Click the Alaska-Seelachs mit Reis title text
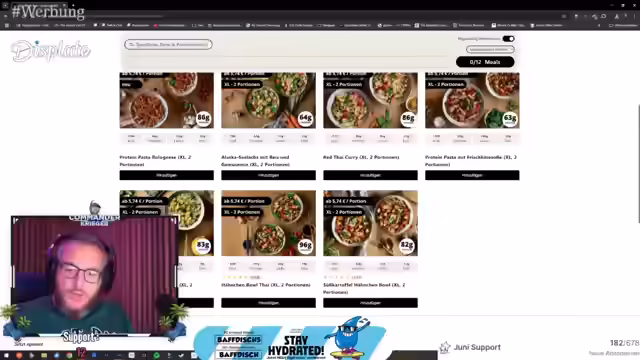This screenshot has height=360, width=640. point(256,160)
